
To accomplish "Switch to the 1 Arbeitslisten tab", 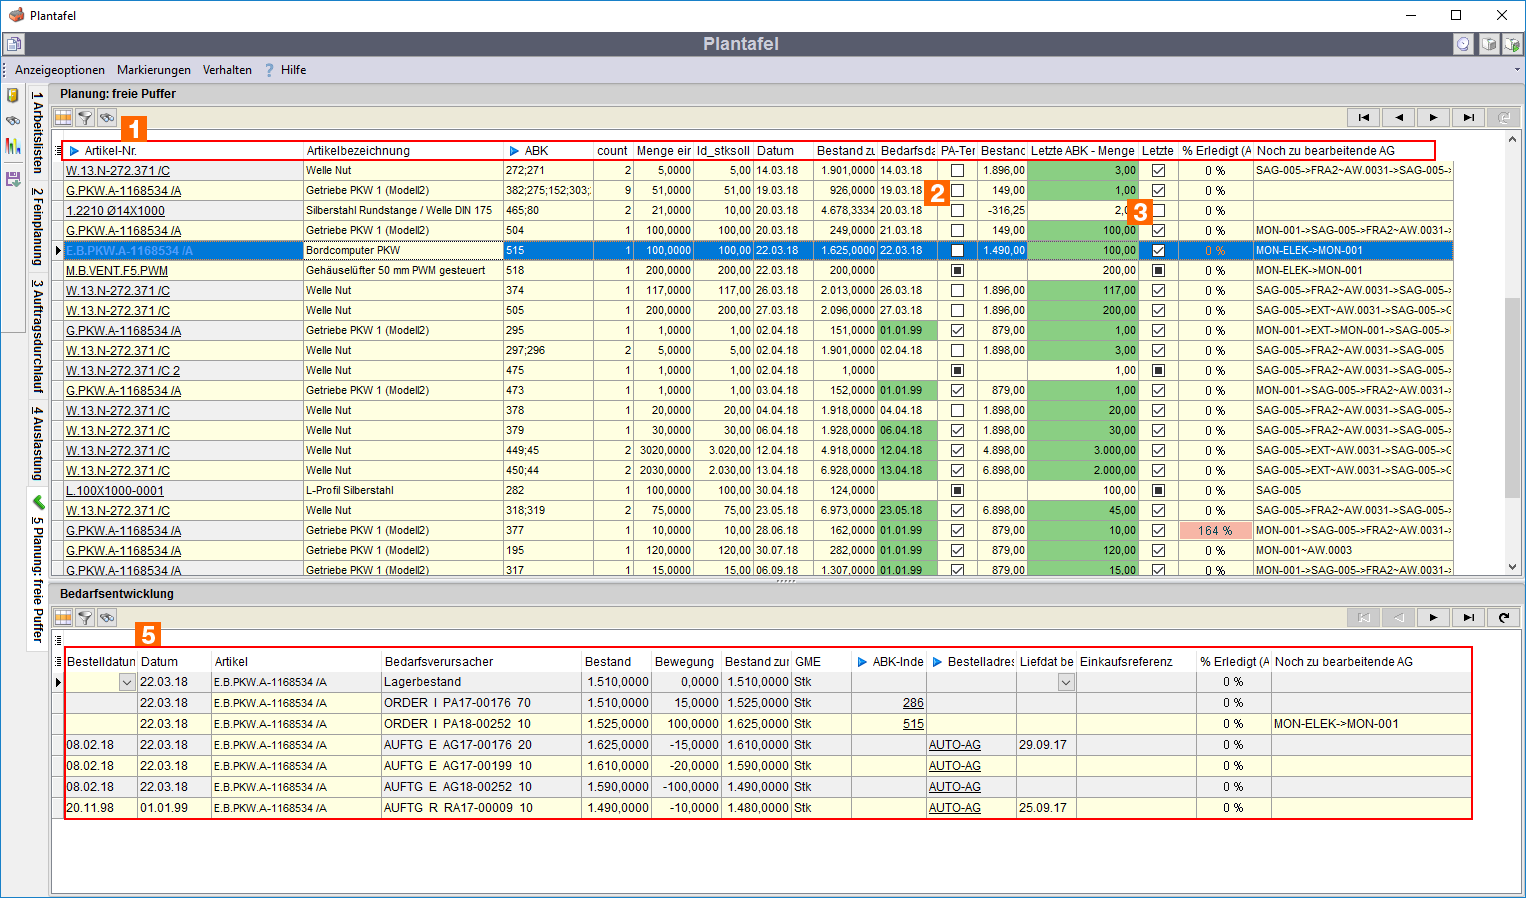I will [x=38, y=132].
